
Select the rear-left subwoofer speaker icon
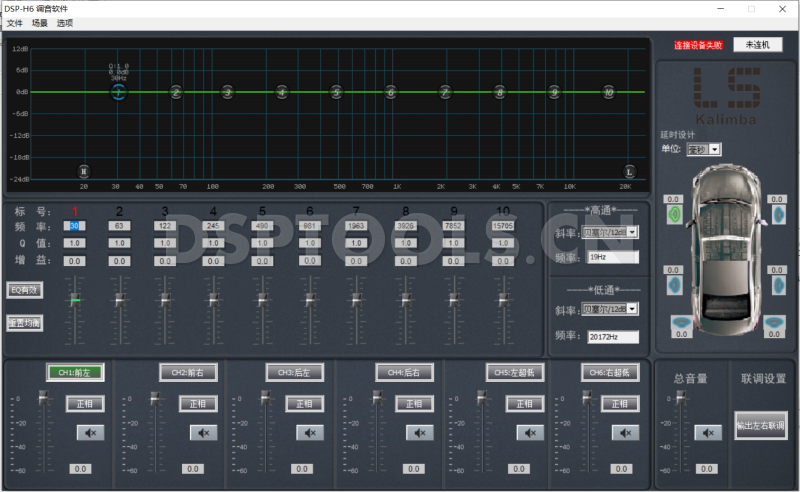[x=681, y=321]
